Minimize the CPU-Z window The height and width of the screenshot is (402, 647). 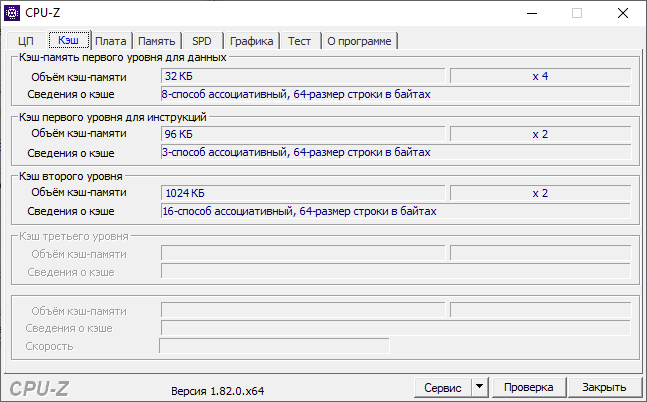[532, 13]
